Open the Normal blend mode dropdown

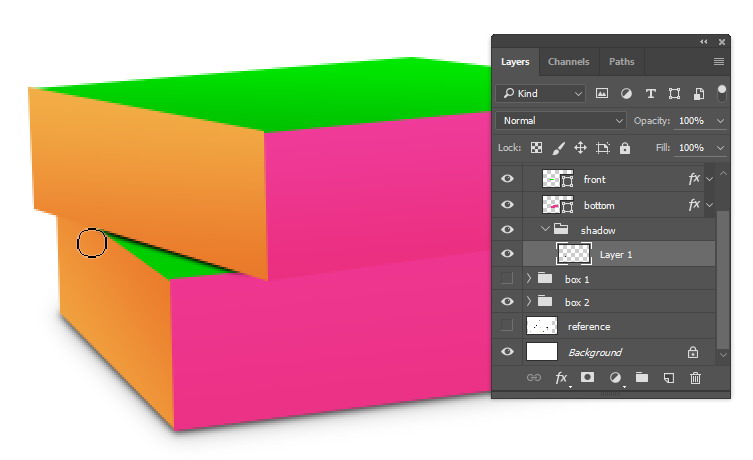tap(561, 121)
